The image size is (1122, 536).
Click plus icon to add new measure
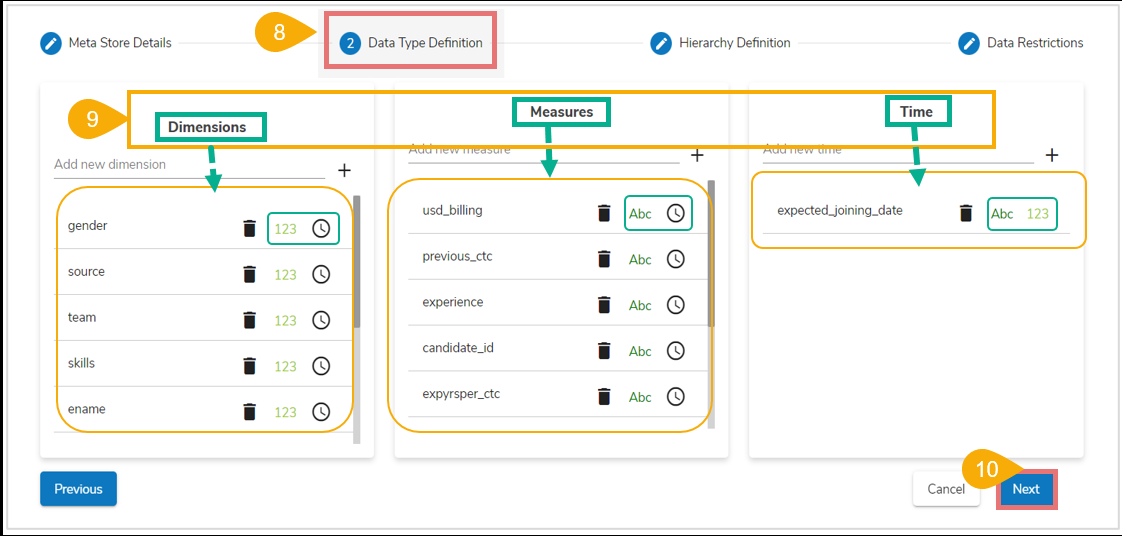(698, 155)
